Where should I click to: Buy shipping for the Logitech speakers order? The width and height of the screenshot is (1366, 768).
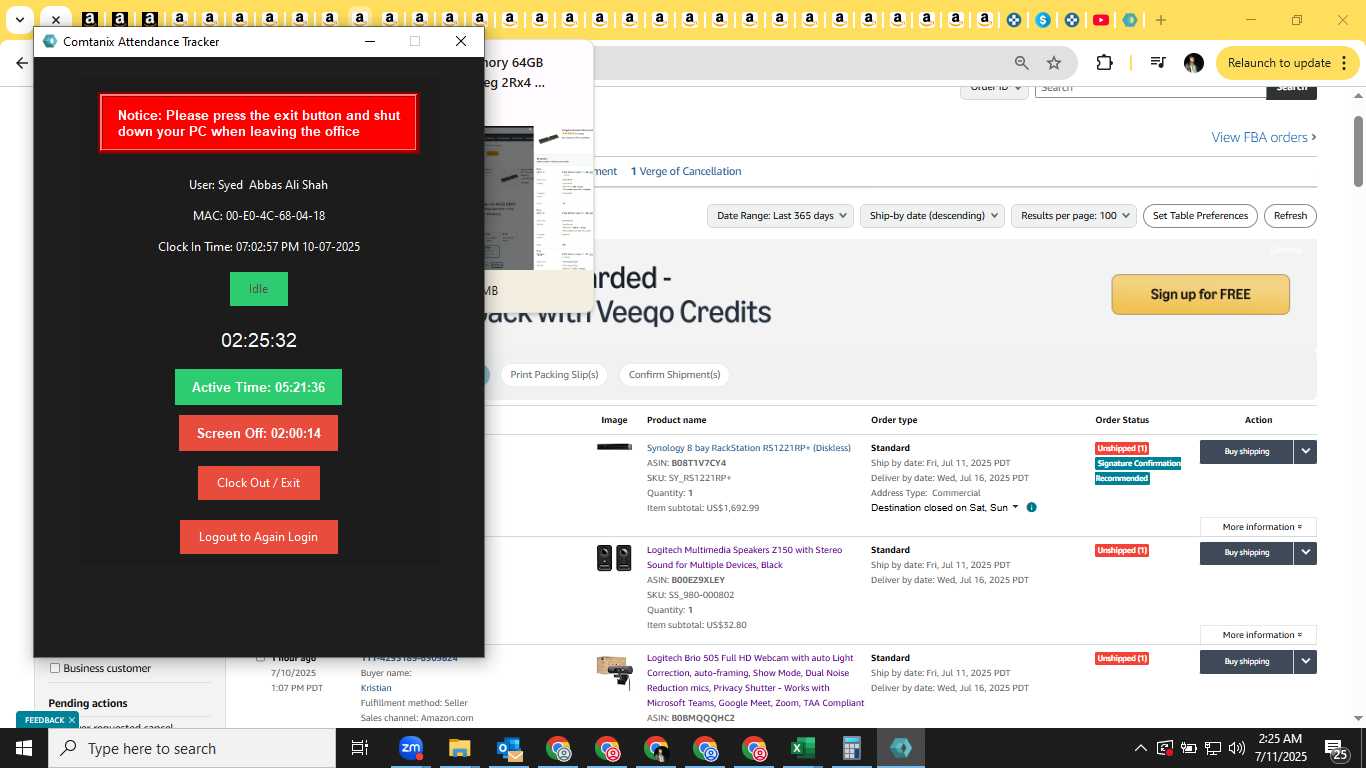click(1246, 553)
